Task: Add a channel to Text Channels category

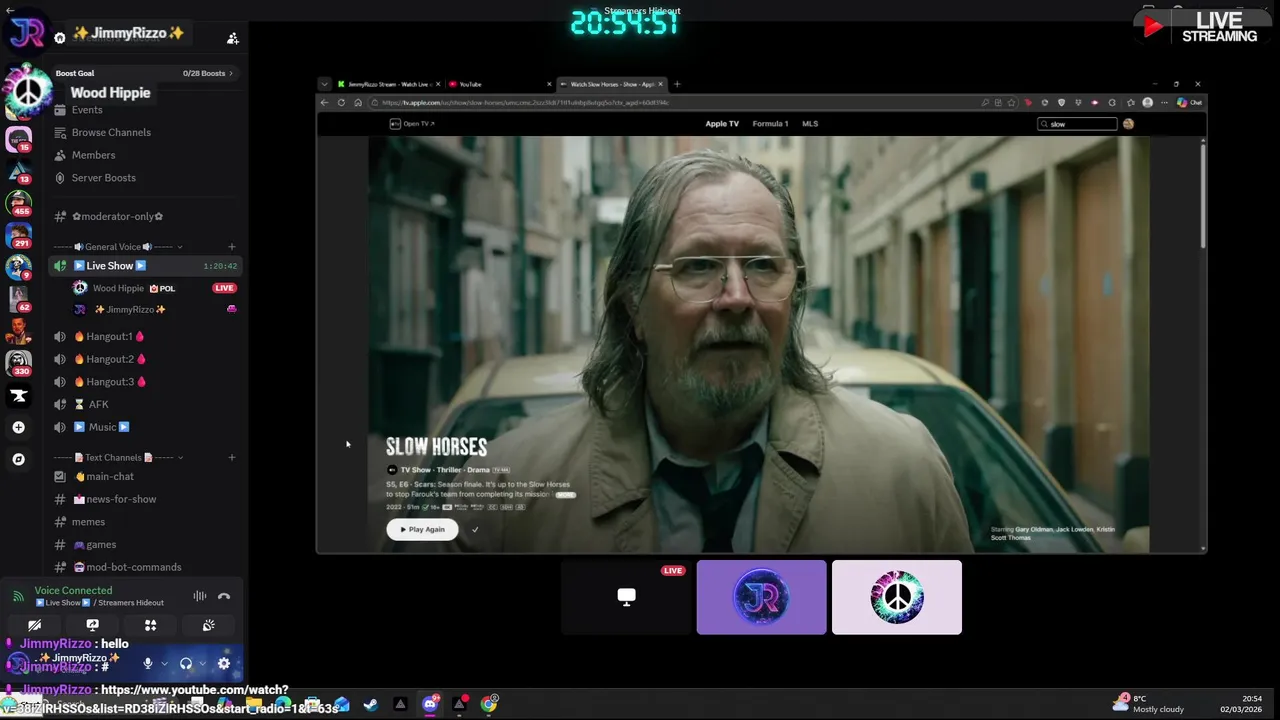Action: [x=232, y=458]
